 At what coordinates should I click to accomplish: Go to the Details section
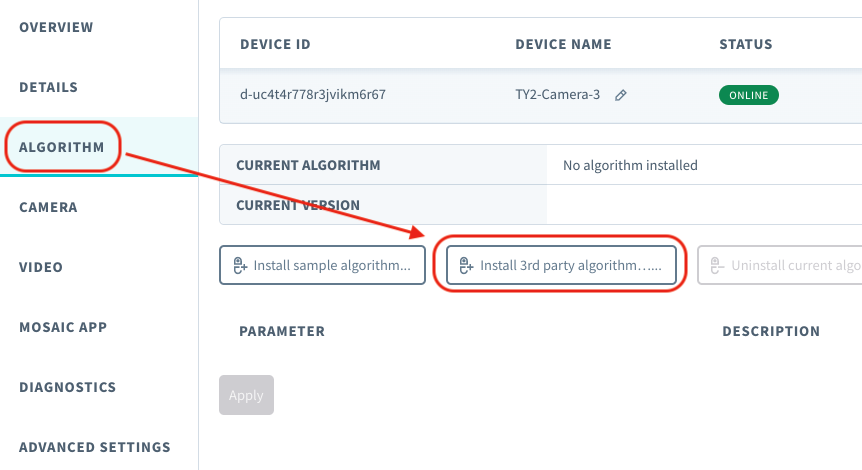pyautogui.click(x=48, y=87)
